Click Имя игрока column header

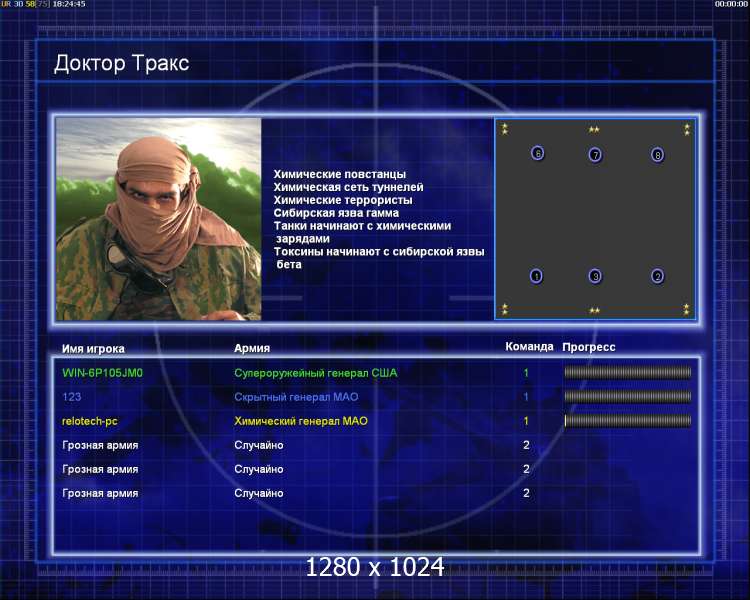93,349
